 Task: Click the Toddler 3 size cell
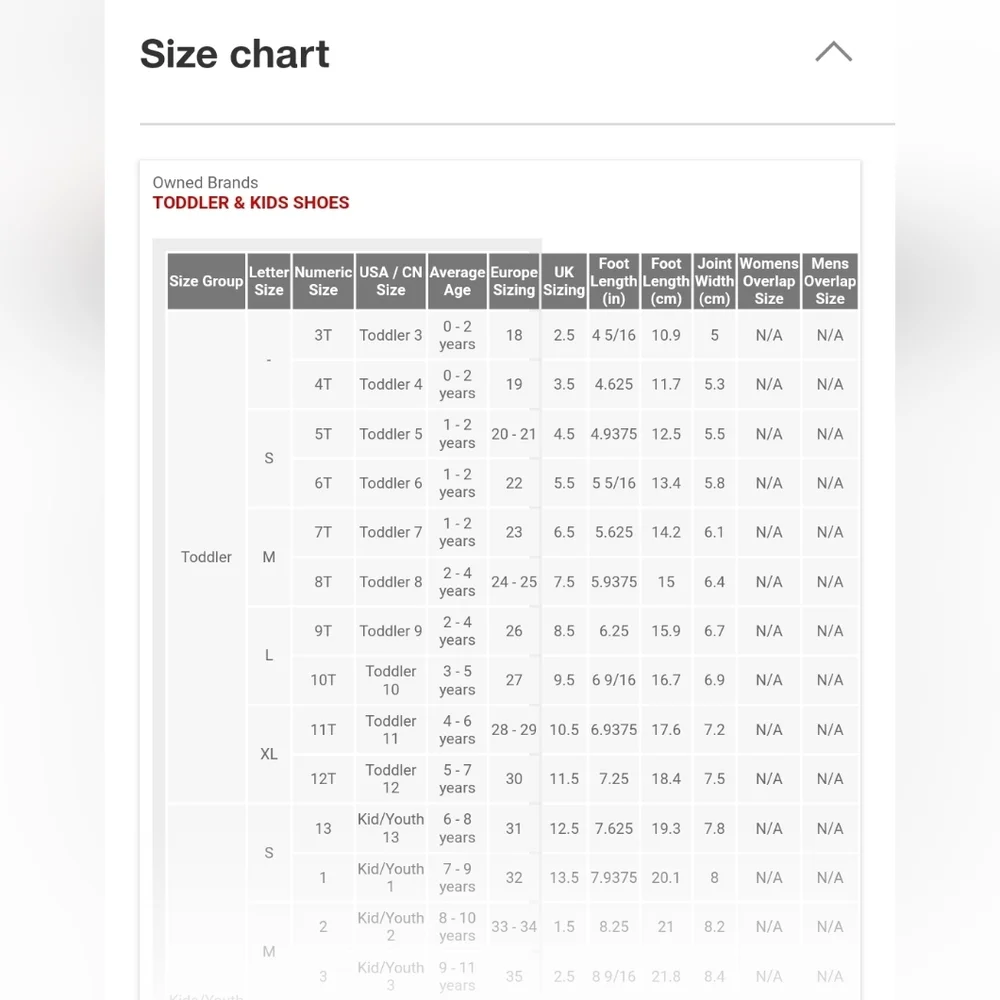pos(390,335)
